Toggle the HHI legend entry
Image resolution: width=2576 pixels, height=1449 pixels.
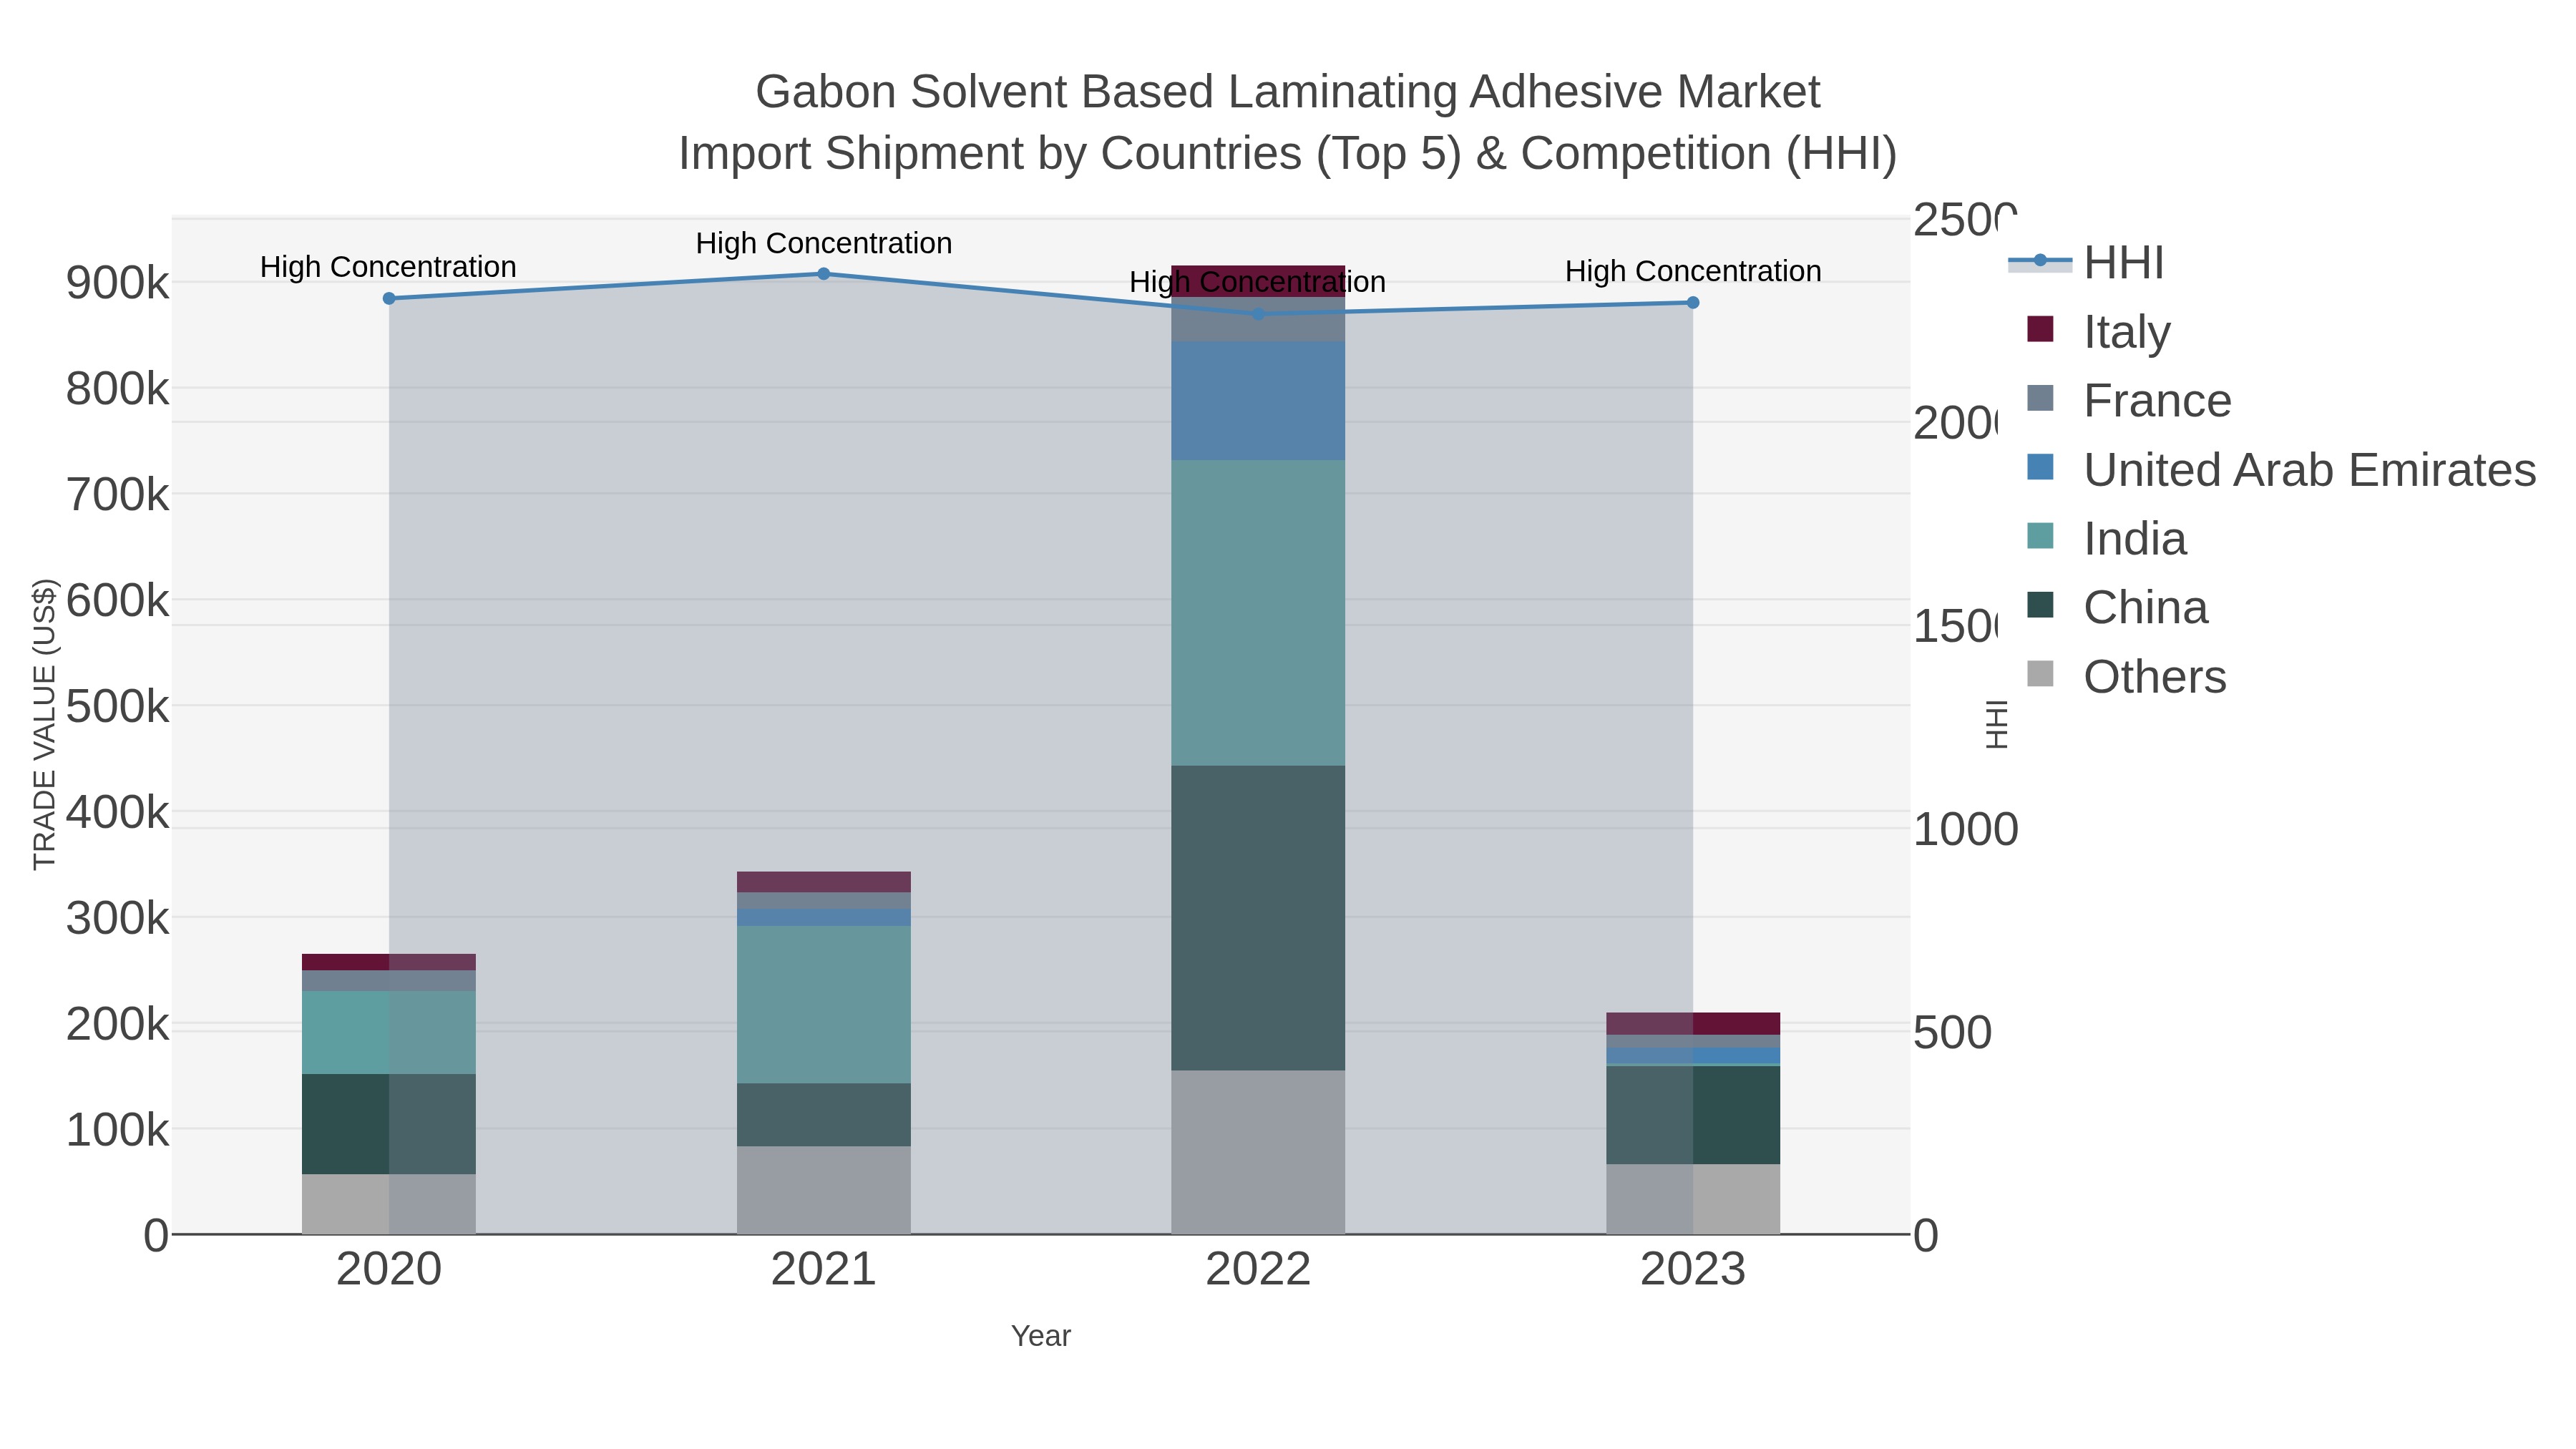[2086, 262]
